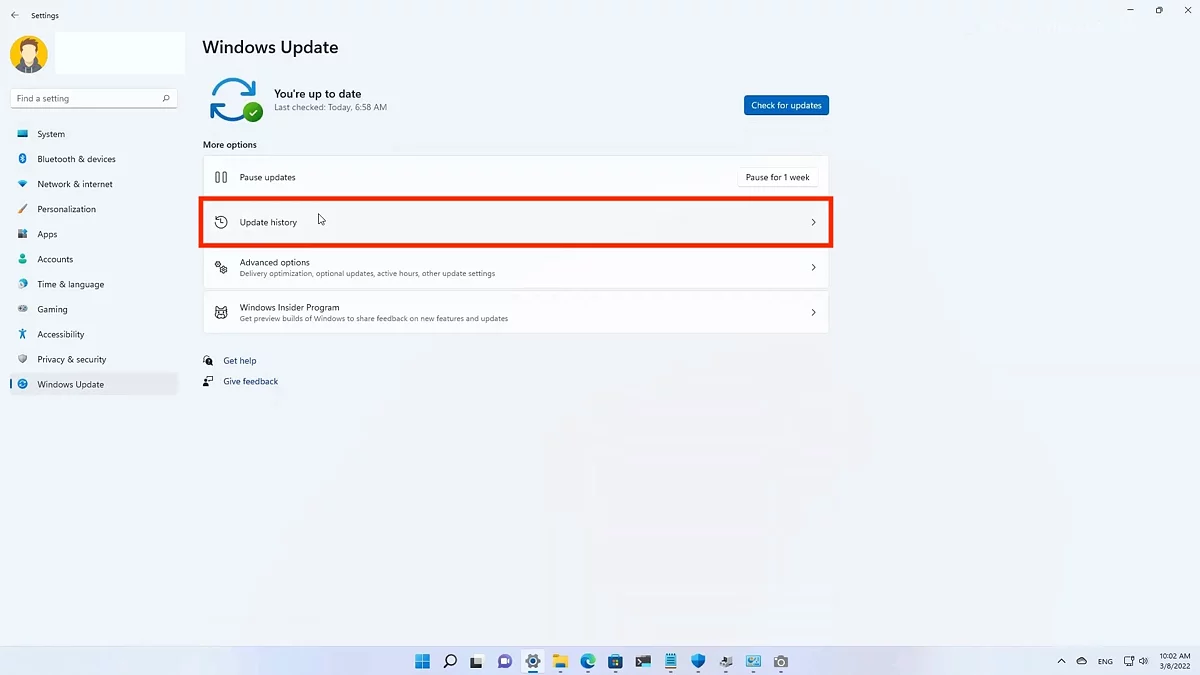The width and height of the screenshot is (1200, 675).
Task: Open Task View from the taskbar
Action: tap(478, 661)
